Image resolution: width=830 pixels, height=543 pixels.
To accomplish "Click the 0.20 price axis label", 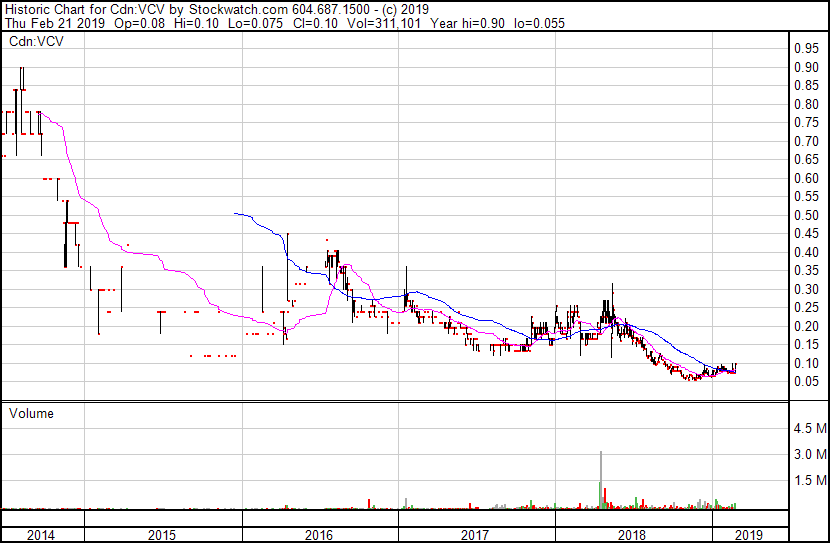I will click(806, 326).
